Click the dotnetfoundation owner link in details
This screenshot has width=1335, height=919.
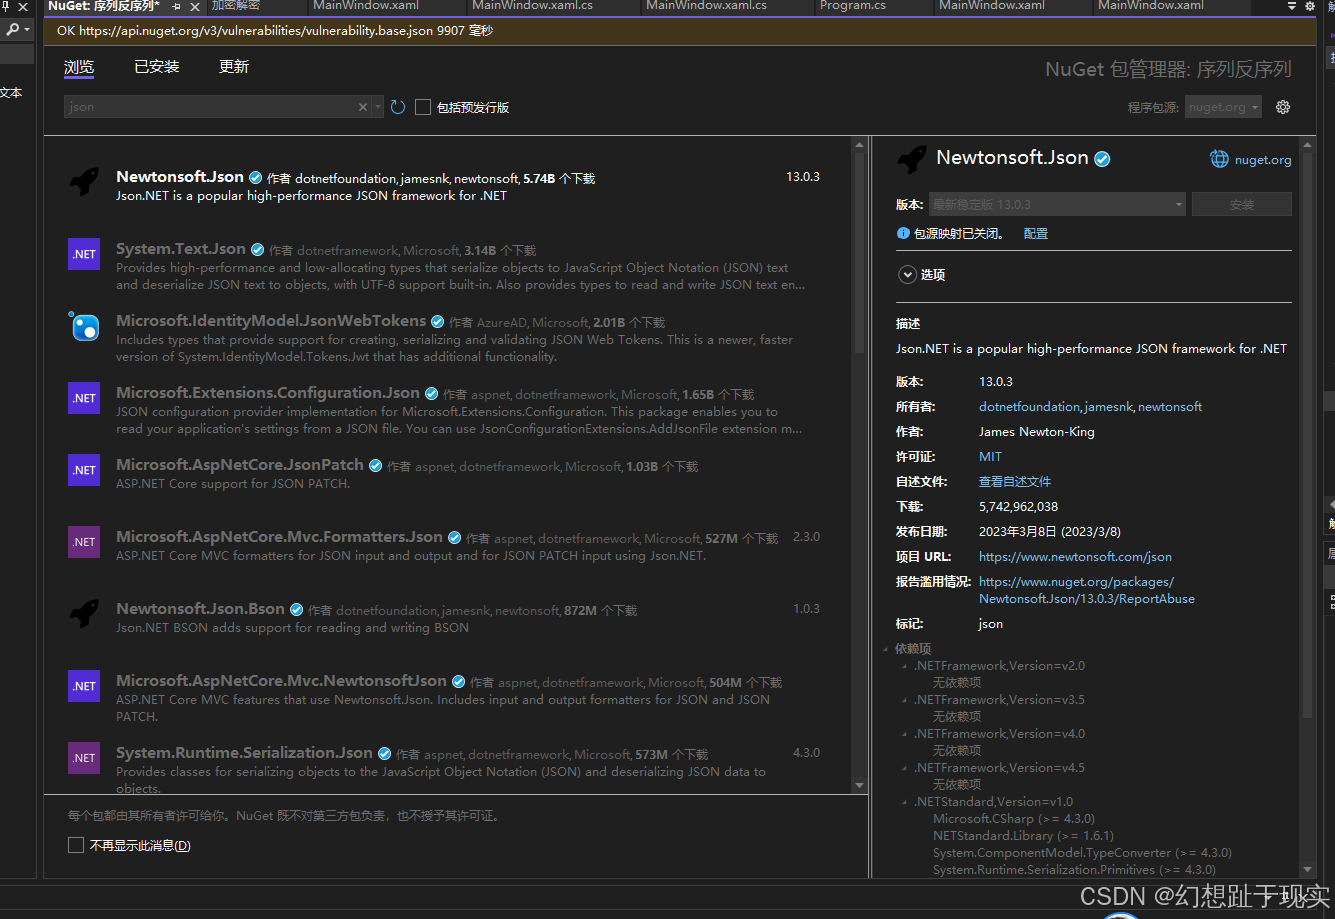(1030, 406)
